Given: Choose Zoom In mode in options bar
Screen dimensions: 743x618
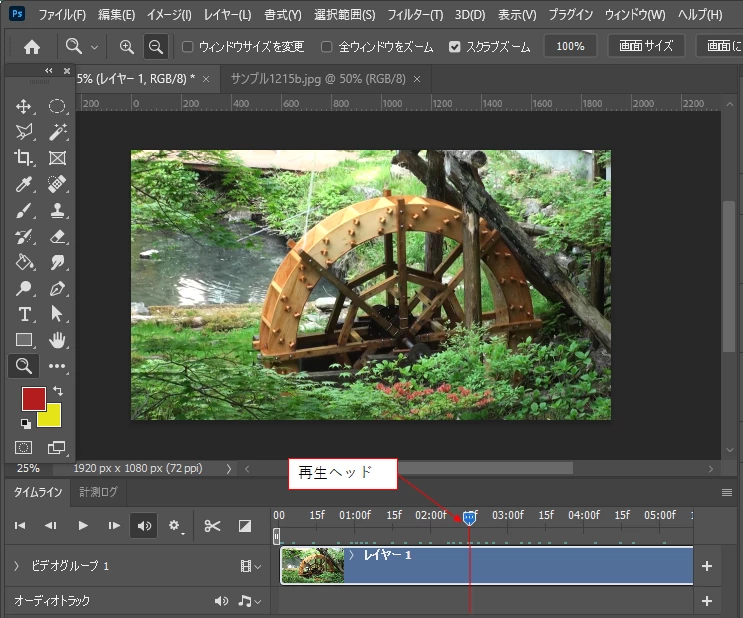Looking at the screenshot, I should click(127, 46).
